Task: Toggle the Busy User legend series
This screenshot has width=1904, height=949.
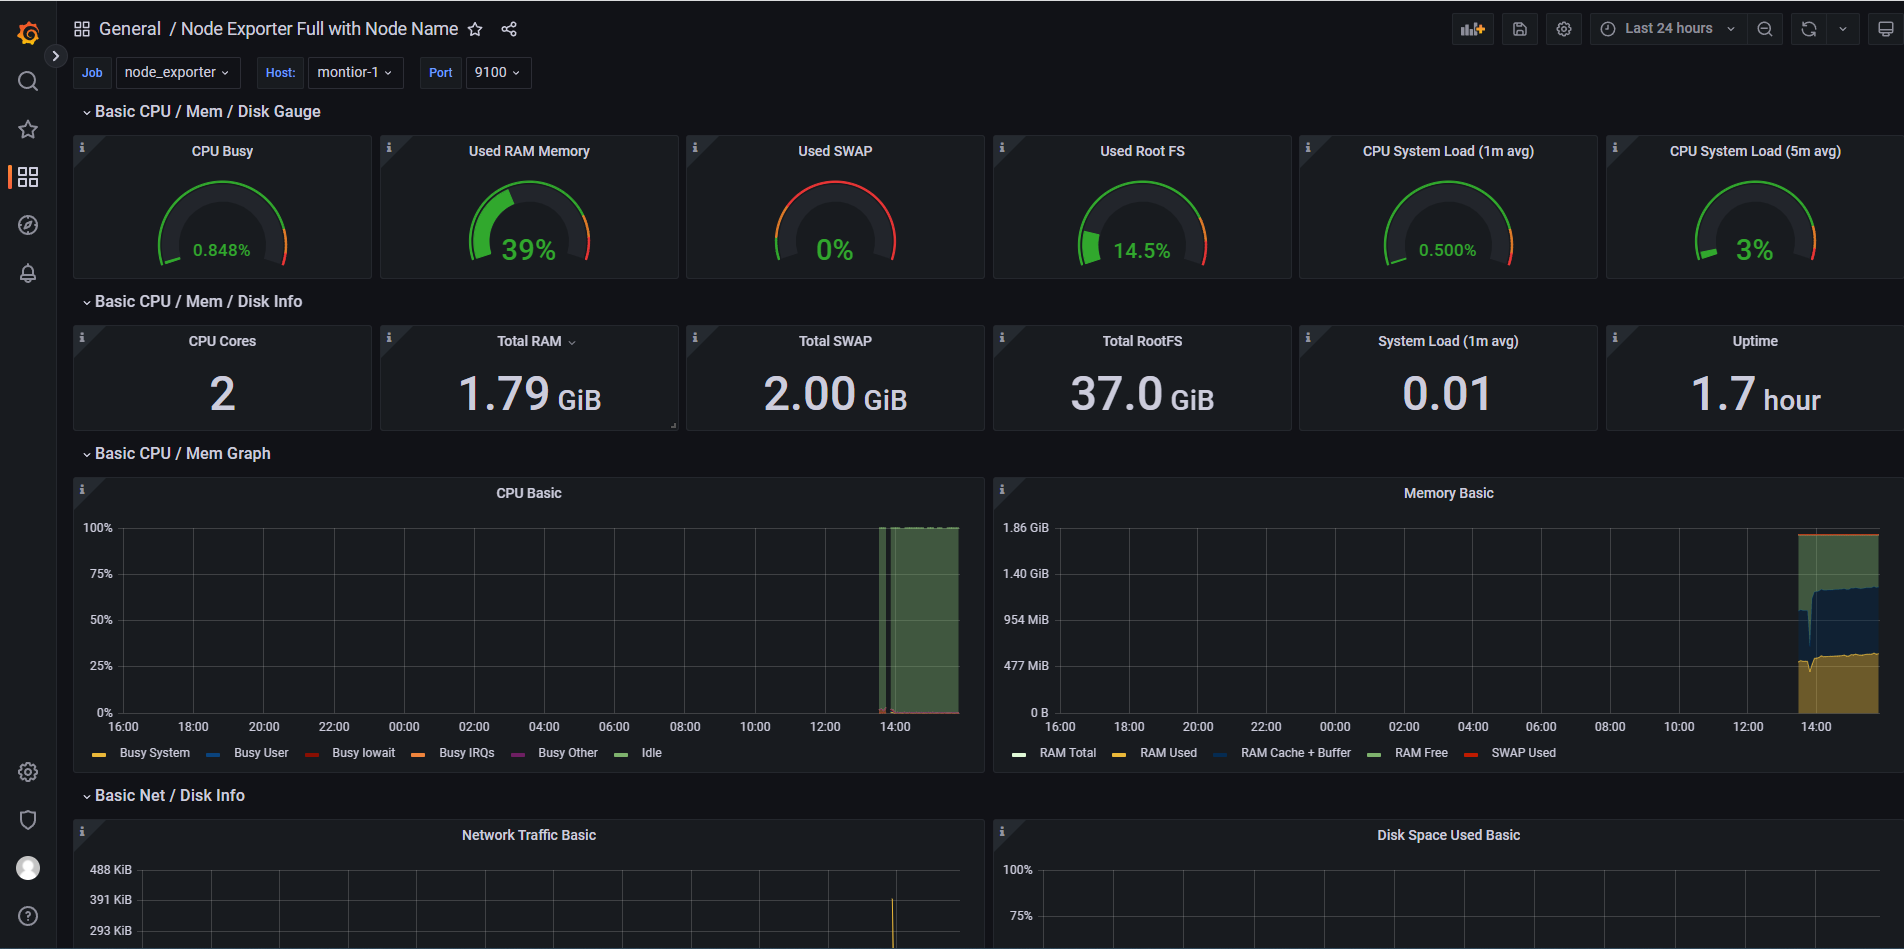Action: coord(261,753)
